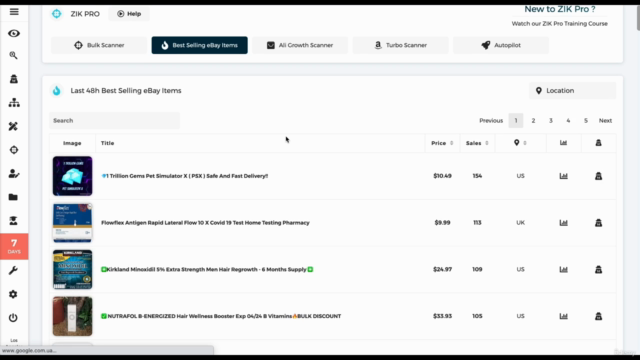Sort by location pin column header

tap(520, 143)
